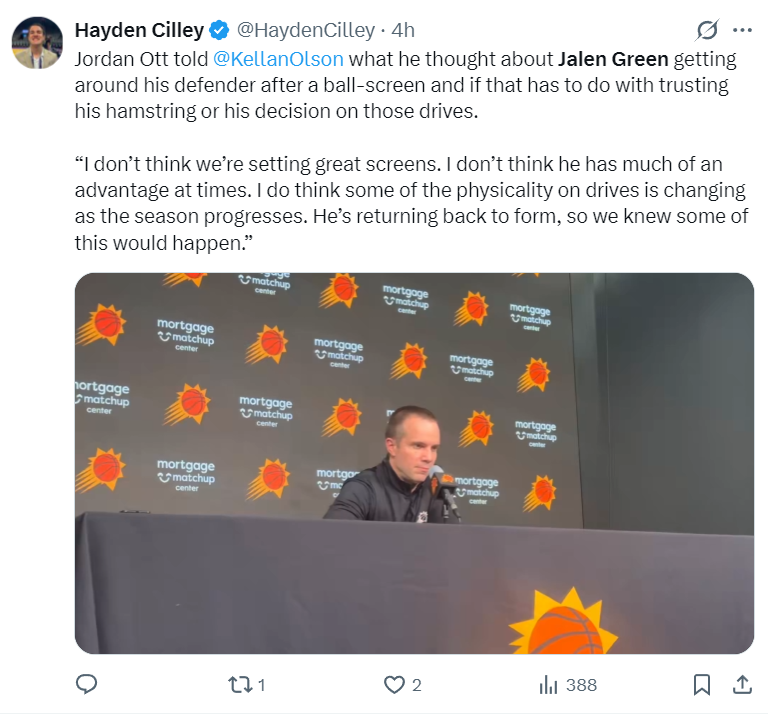Viewport: 768px width, 715px height.
Task: Click the retweet count of 1
Action: pyautogui.click(x=262, y=685)
